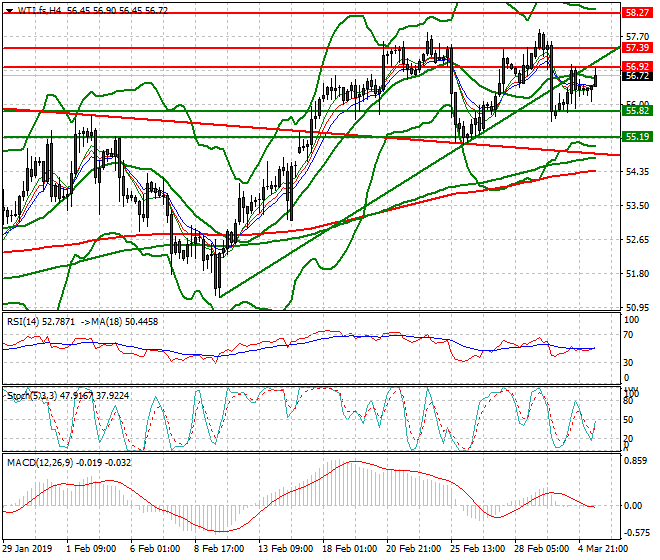The height and width of the screenshot is (560, 660).
Task: Select the 55.82 green price level label
Action: [x=637, y=111]
